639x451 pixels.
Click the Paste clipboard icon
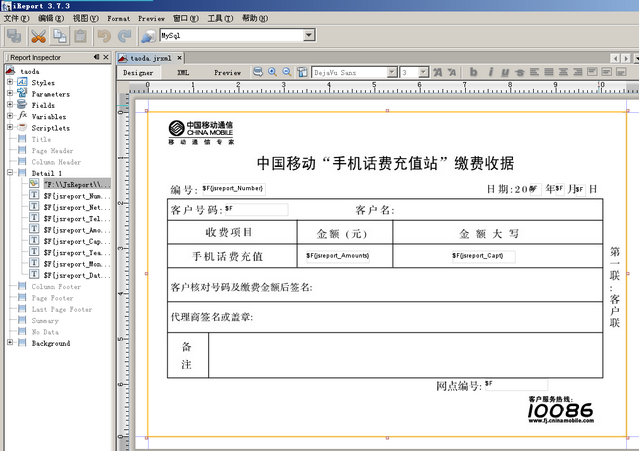point(81,36)
